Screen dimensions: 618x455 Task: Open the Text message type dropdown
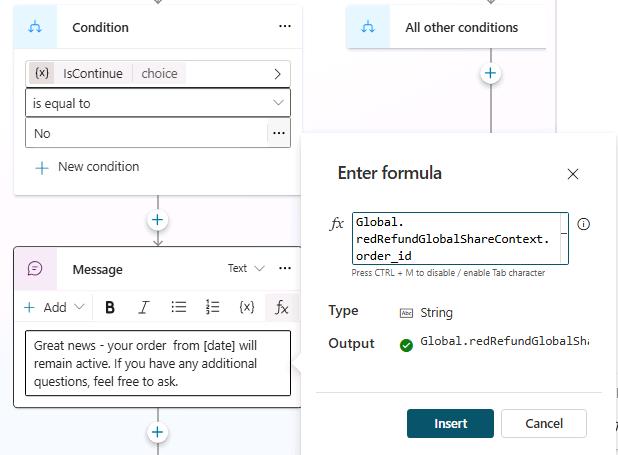(x=246, y=268)
